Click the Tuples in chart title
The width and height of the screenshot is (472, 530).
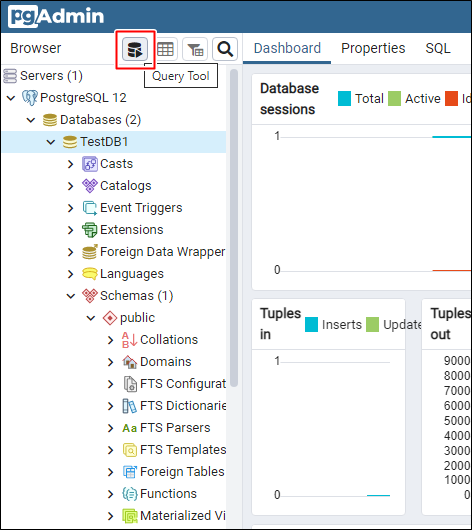coord(280,324)
